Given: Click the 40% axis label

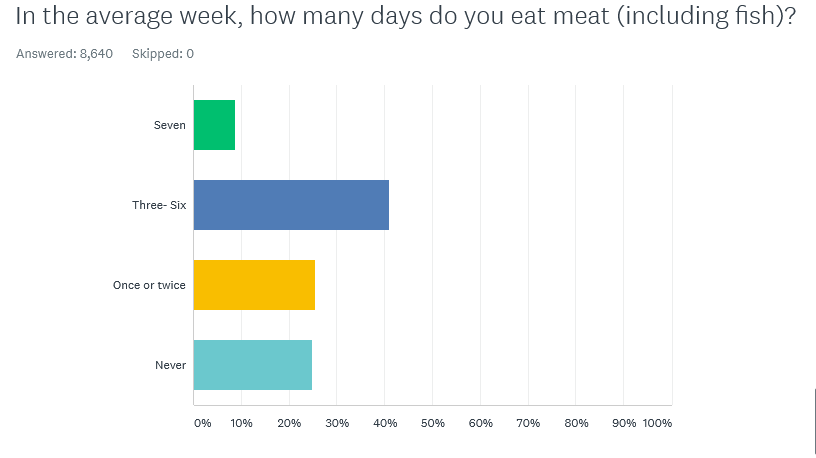Looking at the screenshot, I should point(385,423).
